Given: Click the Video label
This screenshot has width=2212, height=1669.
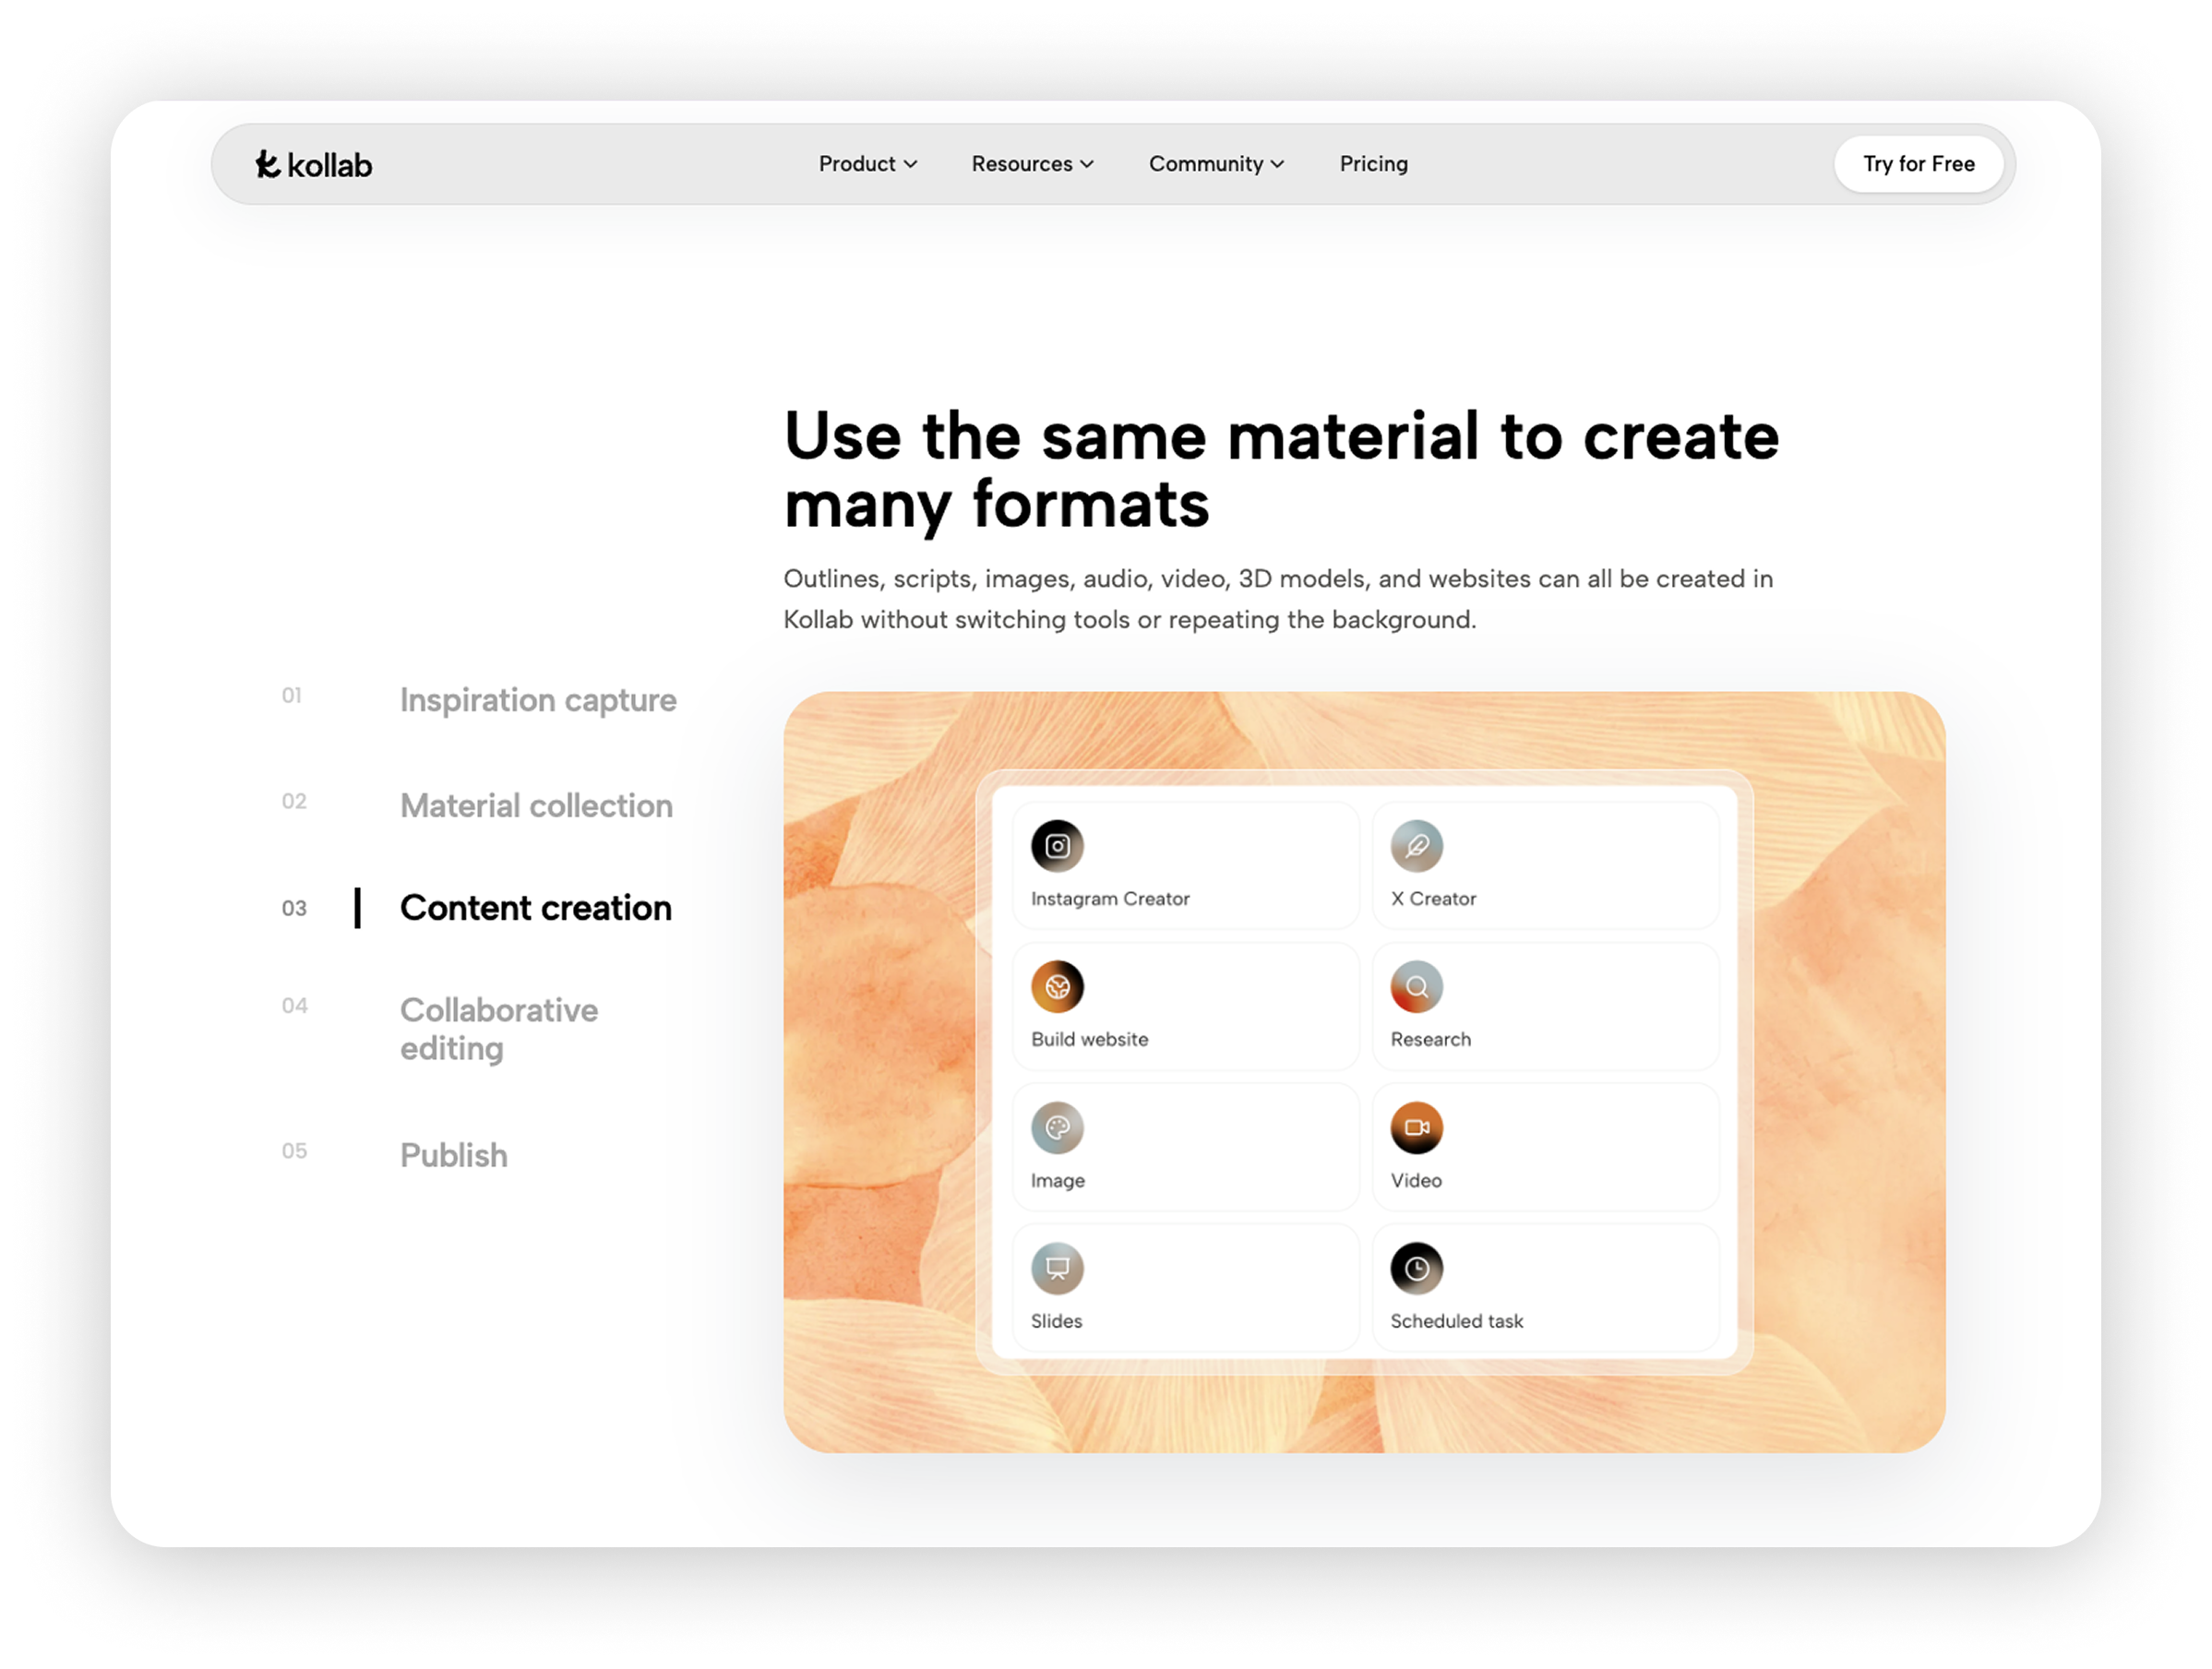Looking at the screenshot, I should coord(1416,1180).
